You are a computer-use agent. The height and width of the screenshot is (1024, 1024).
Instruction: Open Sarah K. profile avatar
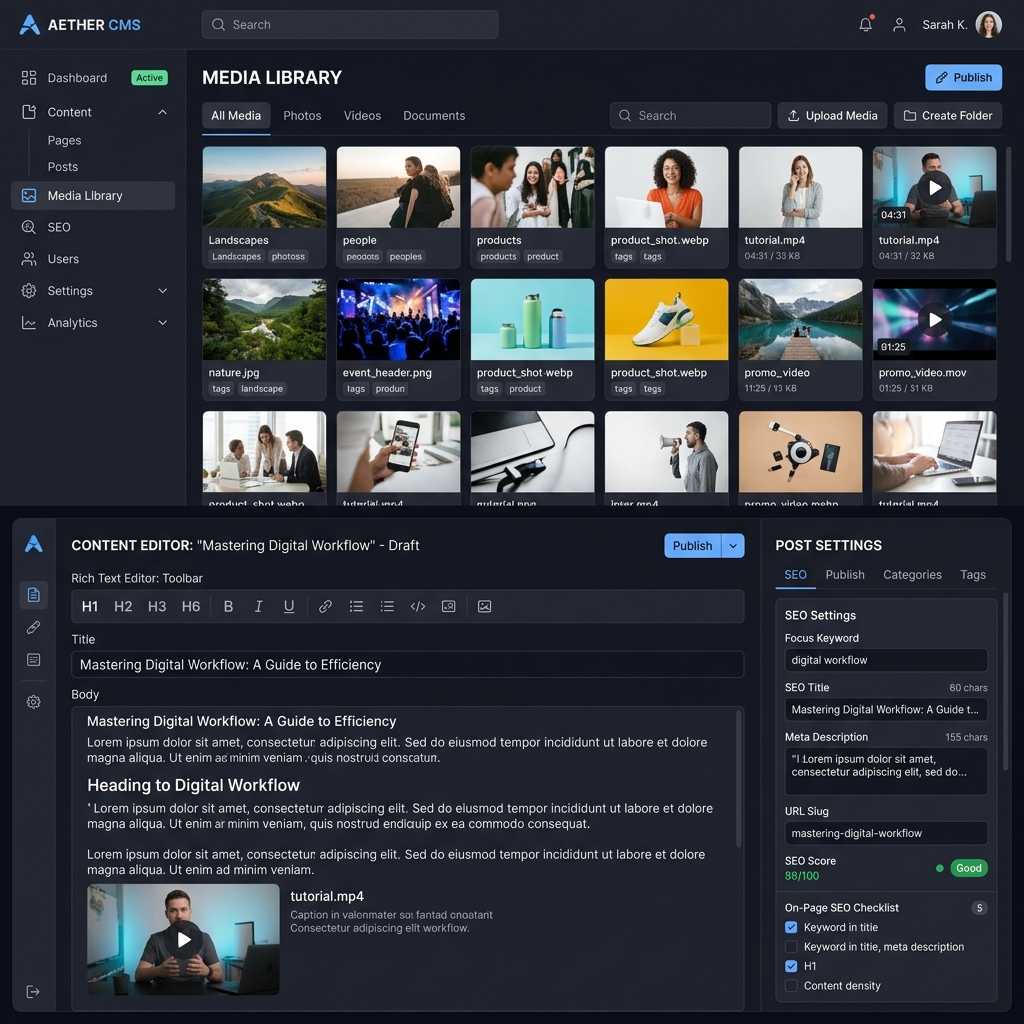pos(988,25)
